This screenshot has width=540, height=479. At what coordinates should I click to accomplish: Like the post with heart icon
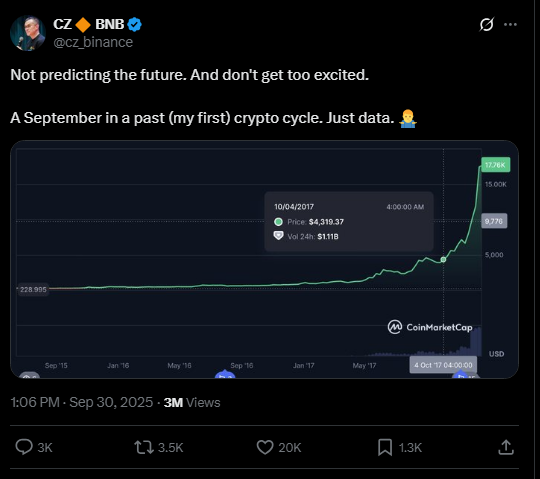[265, 447]
